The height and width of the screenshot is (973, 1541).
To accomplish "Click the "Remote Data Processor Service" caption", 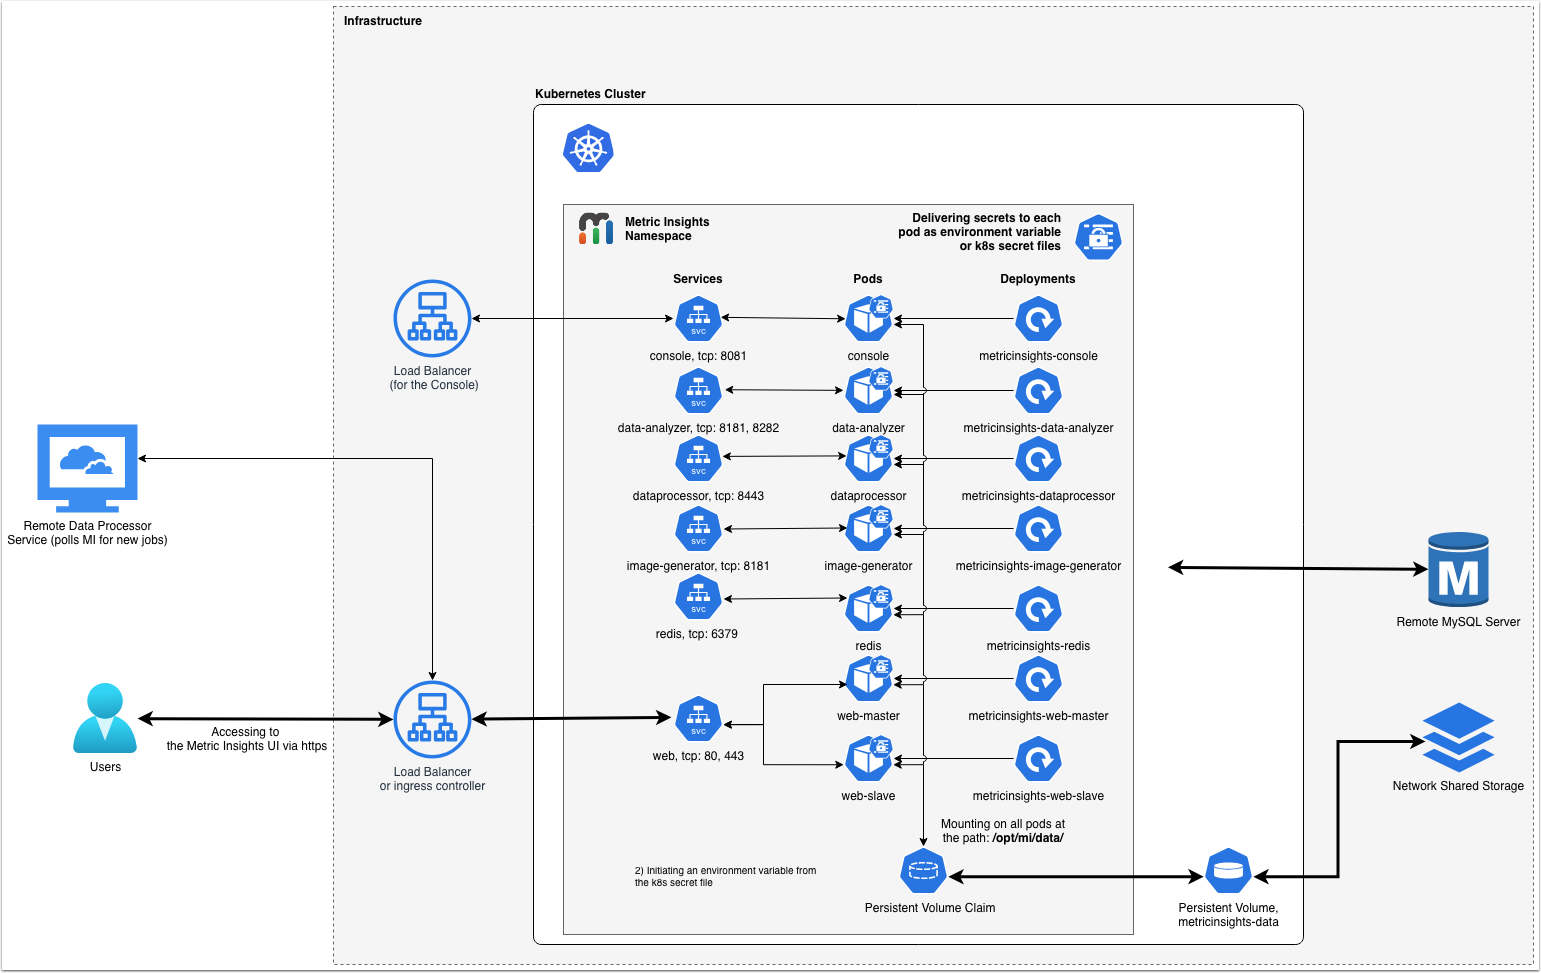I will pos(87,533).
